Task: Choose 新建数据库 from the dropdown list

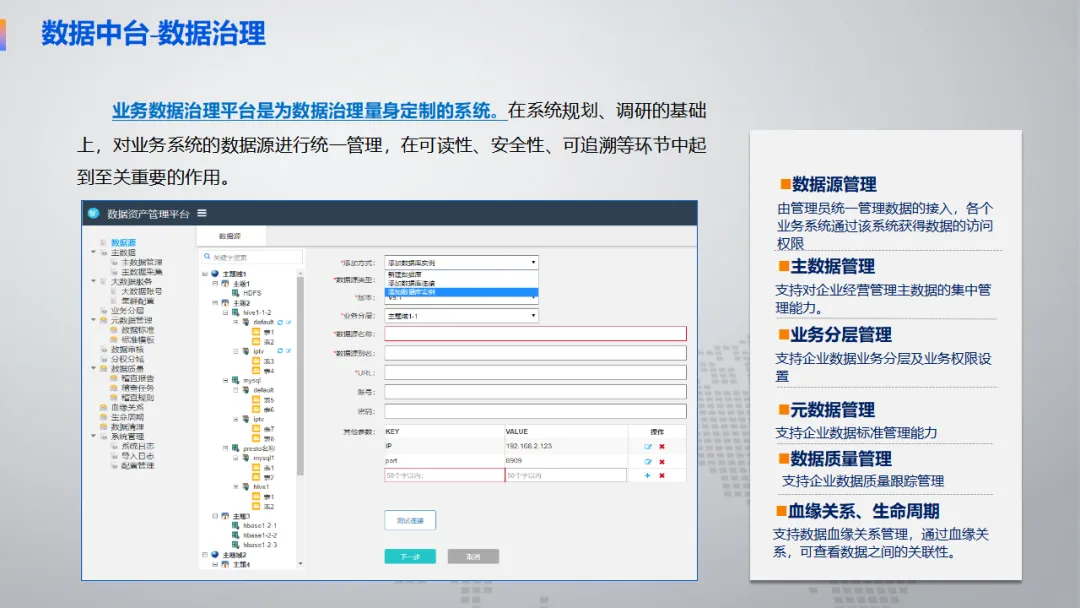Action: [x=461, y=274]
